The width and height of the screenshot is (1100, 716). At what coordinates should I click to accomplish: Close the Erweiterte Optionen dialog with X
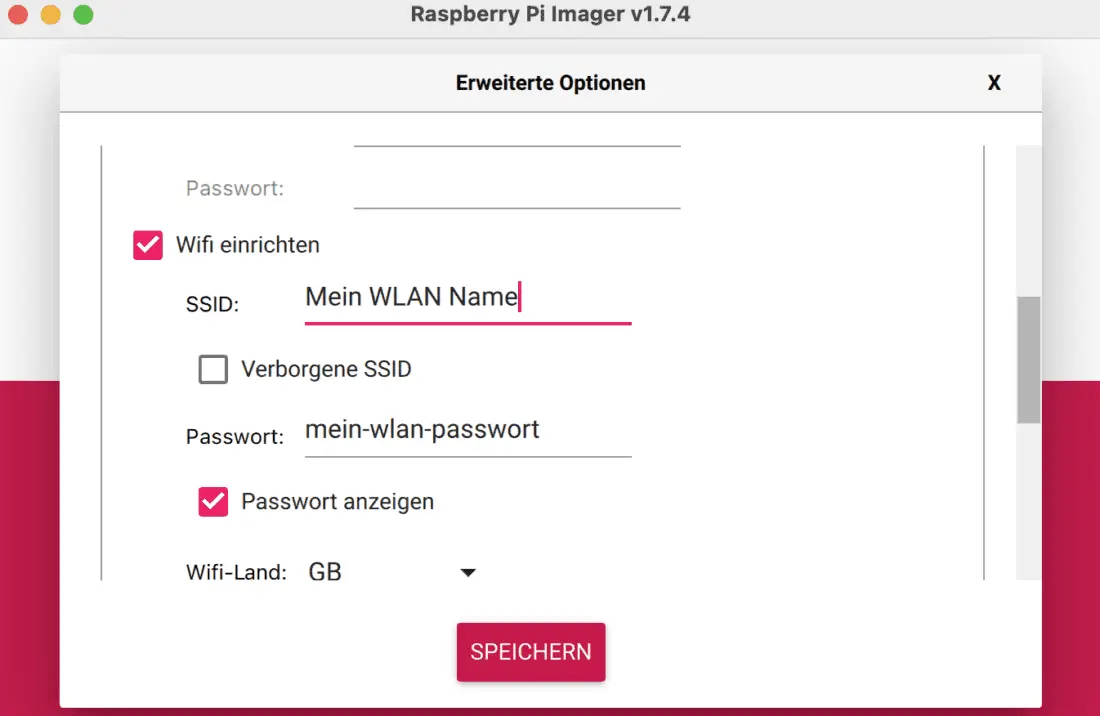coord(994,83)
